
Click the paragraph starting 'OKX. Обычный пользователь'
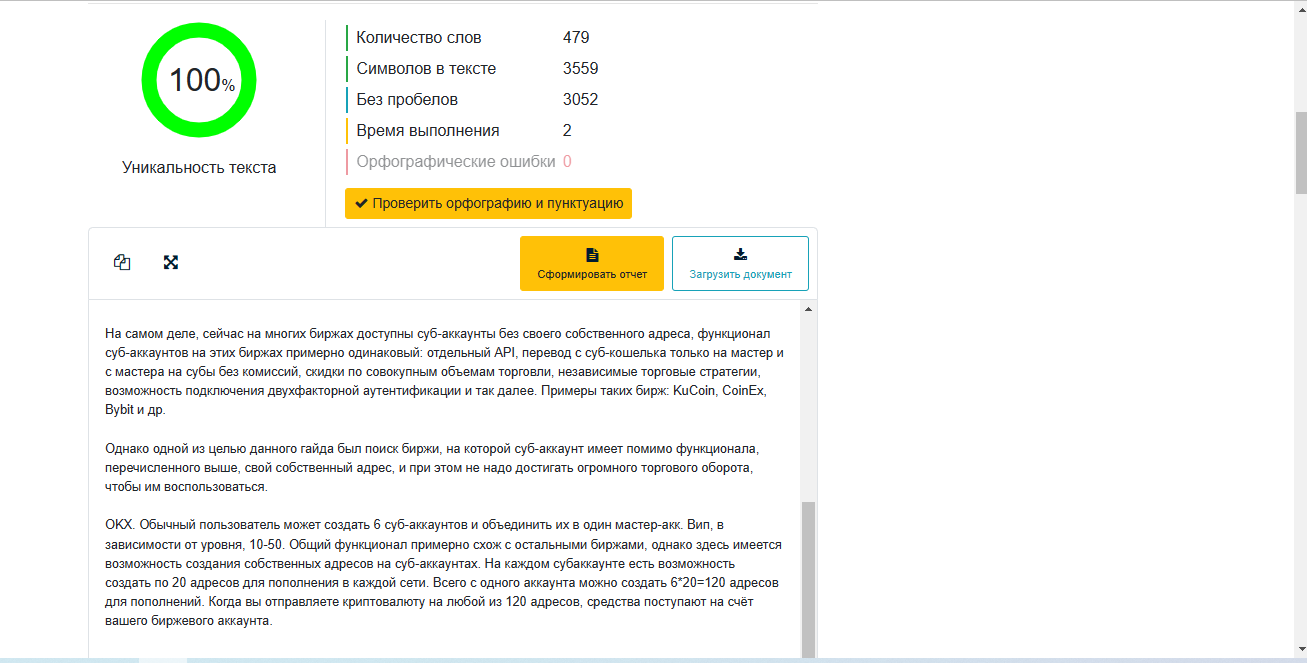[442, 572]
